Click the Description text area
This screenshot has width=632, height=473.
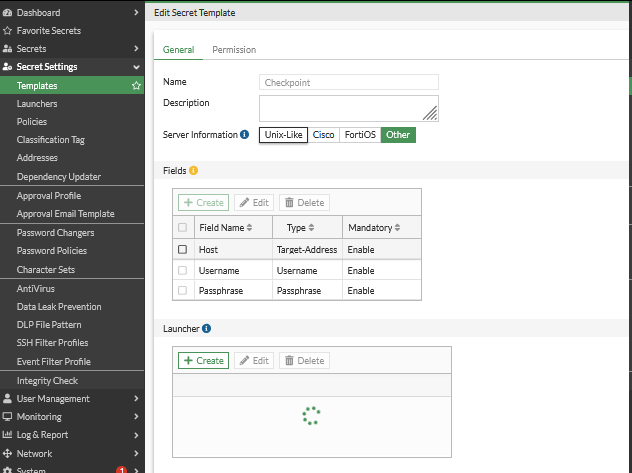point(349,108)
